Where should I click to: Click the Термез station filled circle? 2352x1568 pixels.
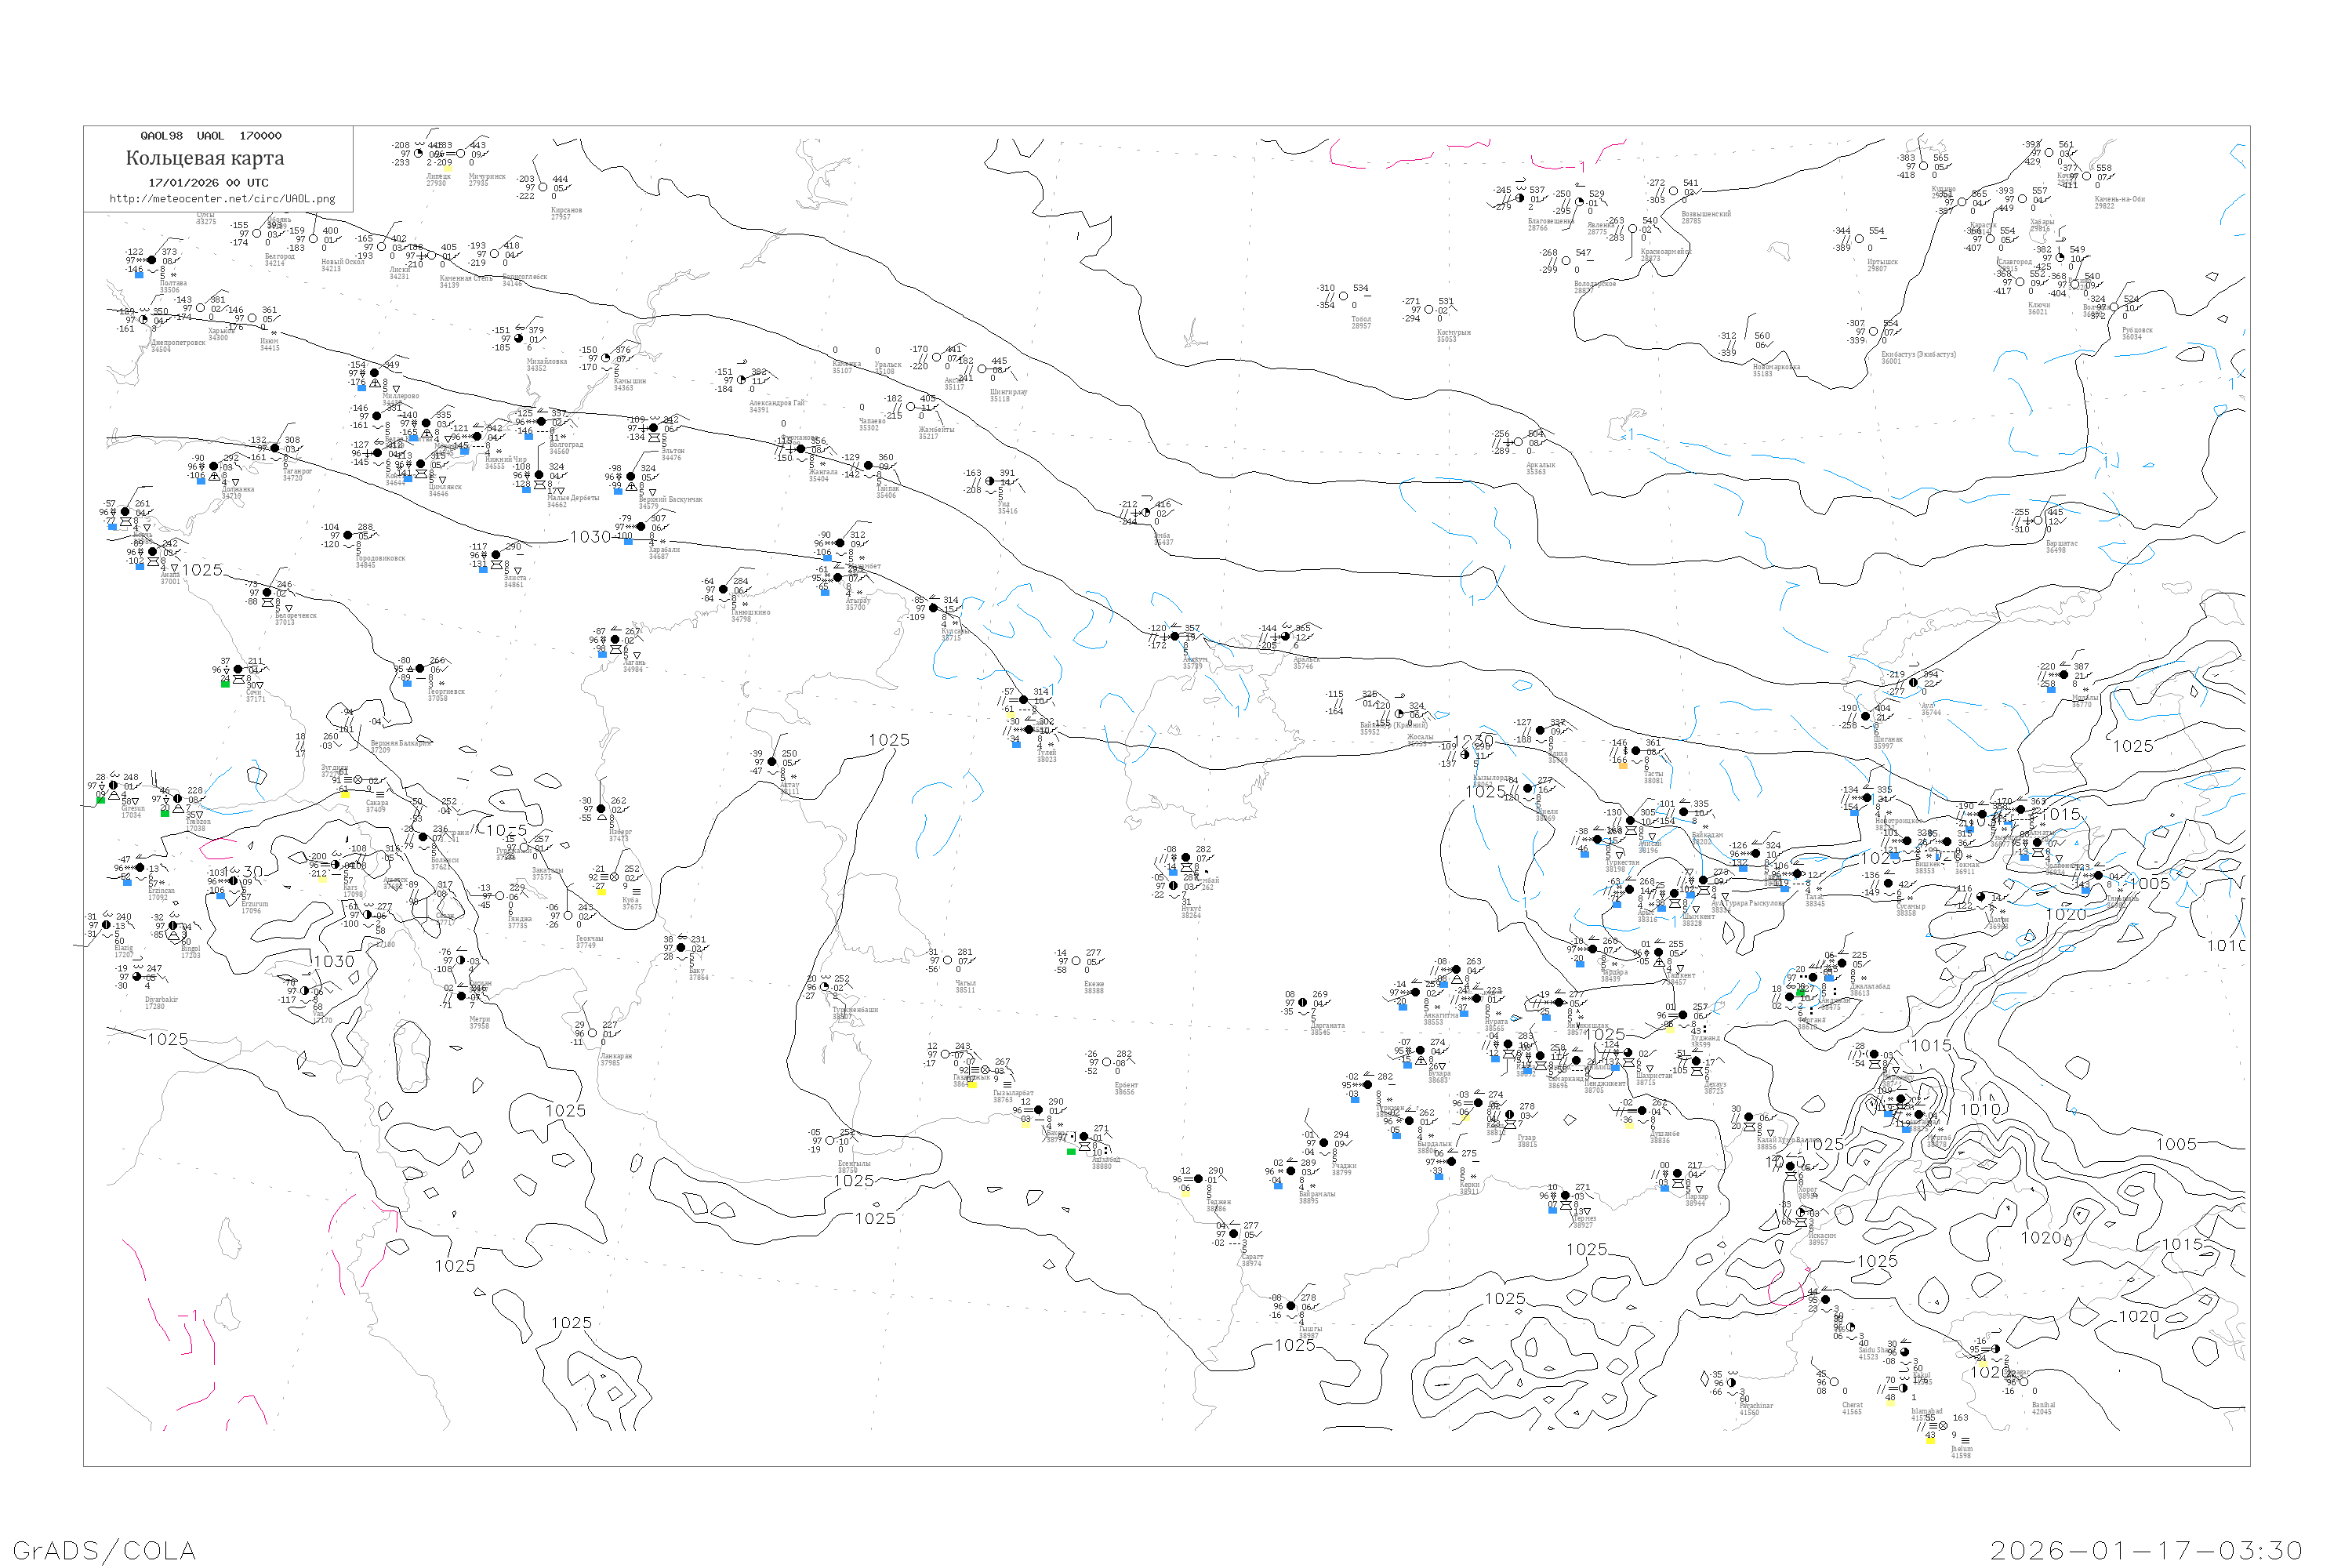point(1566,1196)
